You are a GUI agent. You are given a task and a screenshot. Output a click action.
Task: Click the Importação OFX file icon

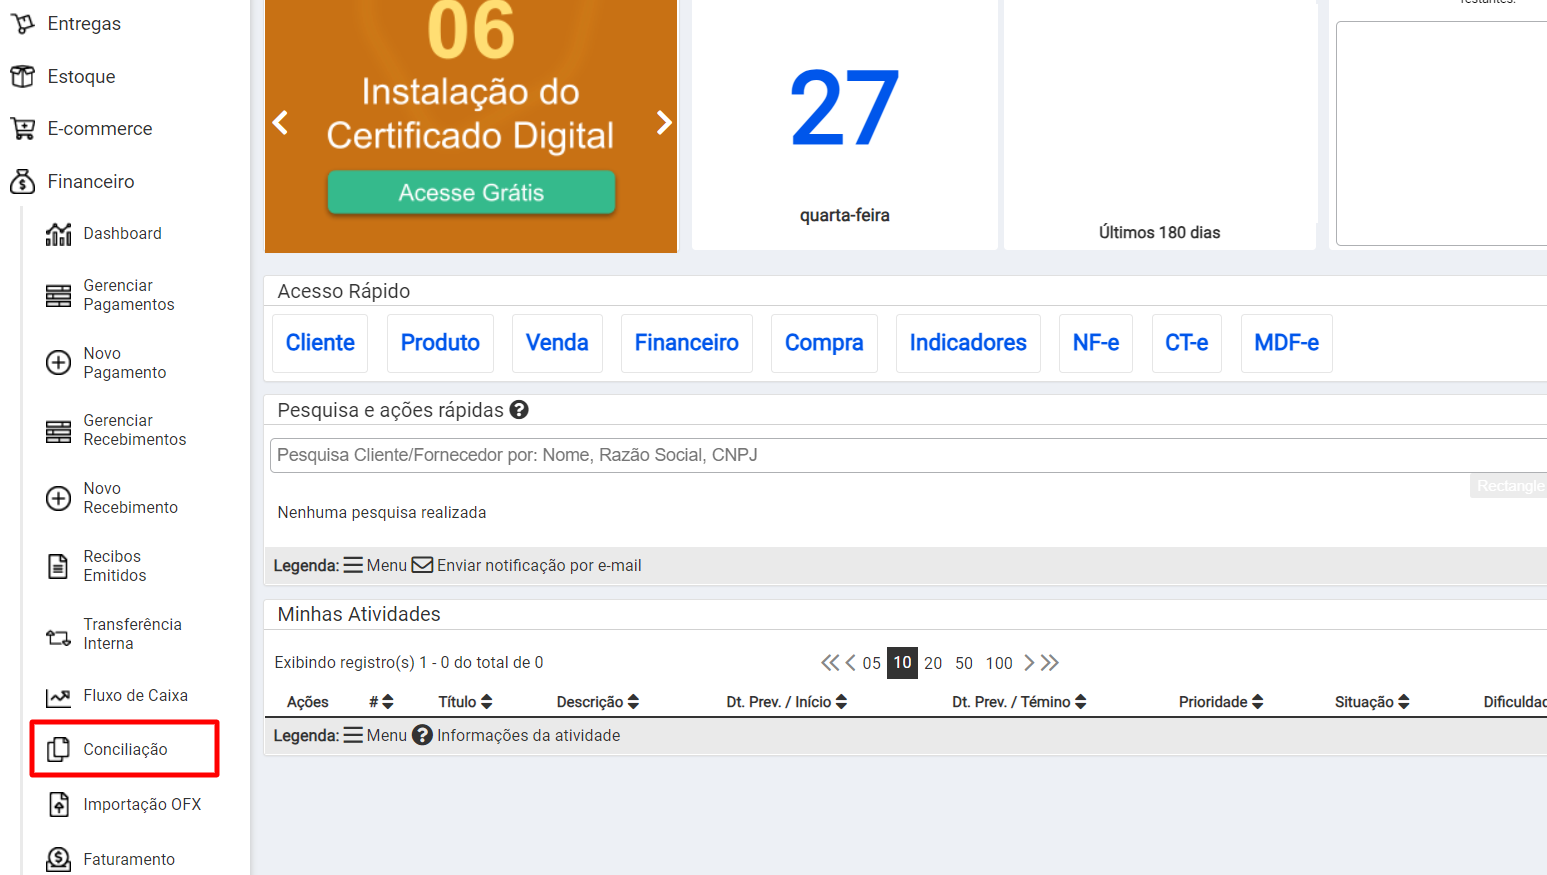tap(59, 804)
